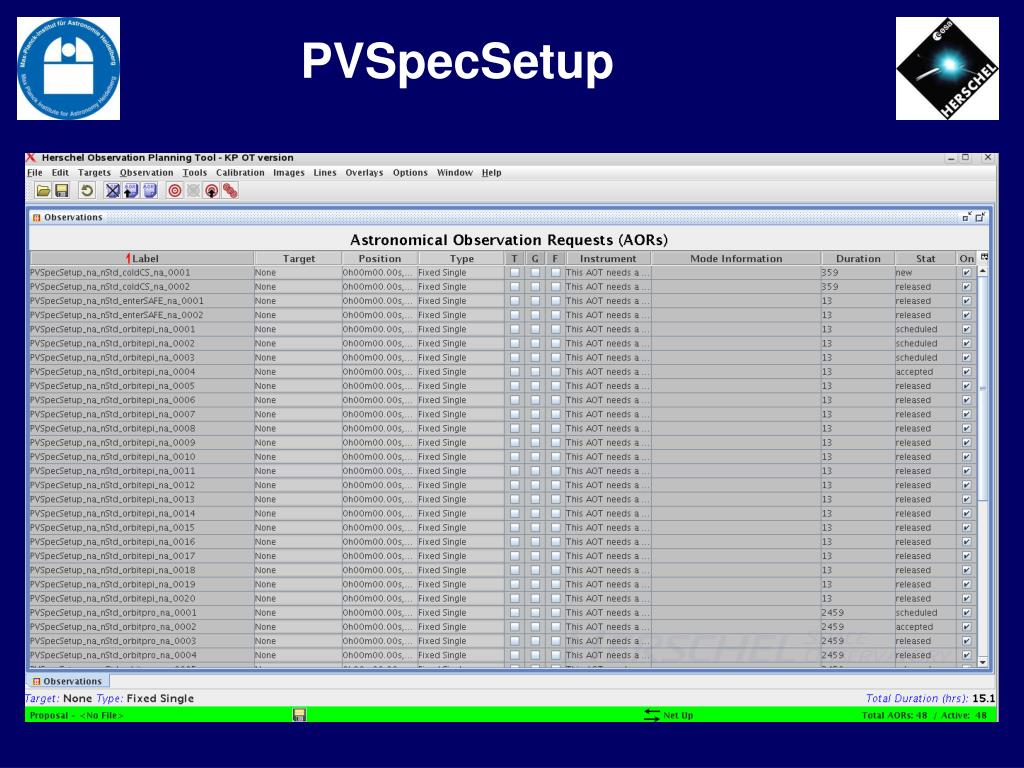Toggle T checkbox for enterSAFE_na_0001 row
This screenshot has height=768, width=1024.
pos(515,301)
